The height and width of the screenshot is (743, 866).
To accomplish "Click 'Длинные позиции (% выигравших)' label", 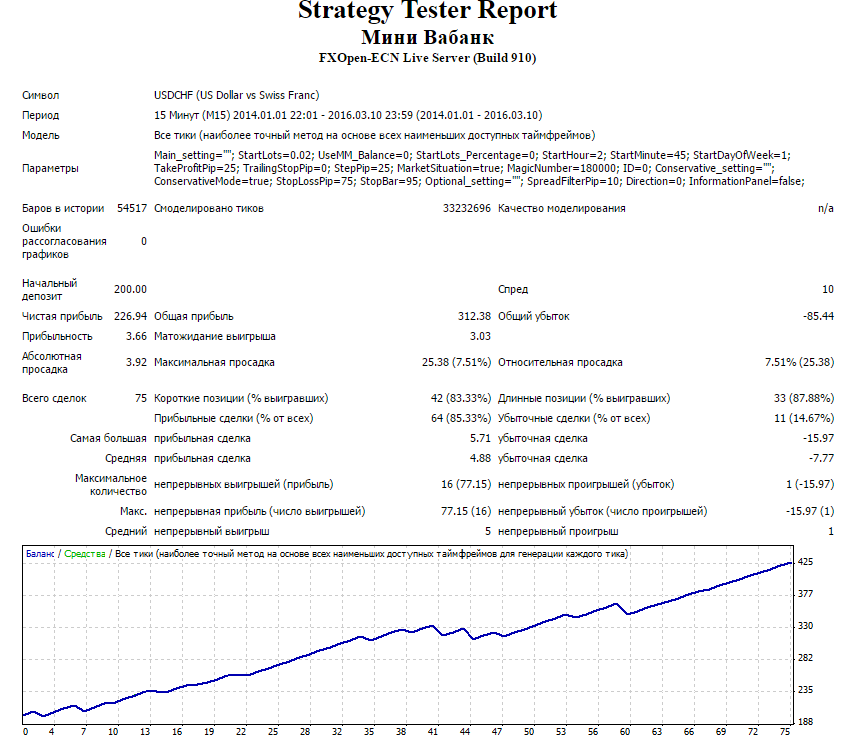I will coord(584,398).
